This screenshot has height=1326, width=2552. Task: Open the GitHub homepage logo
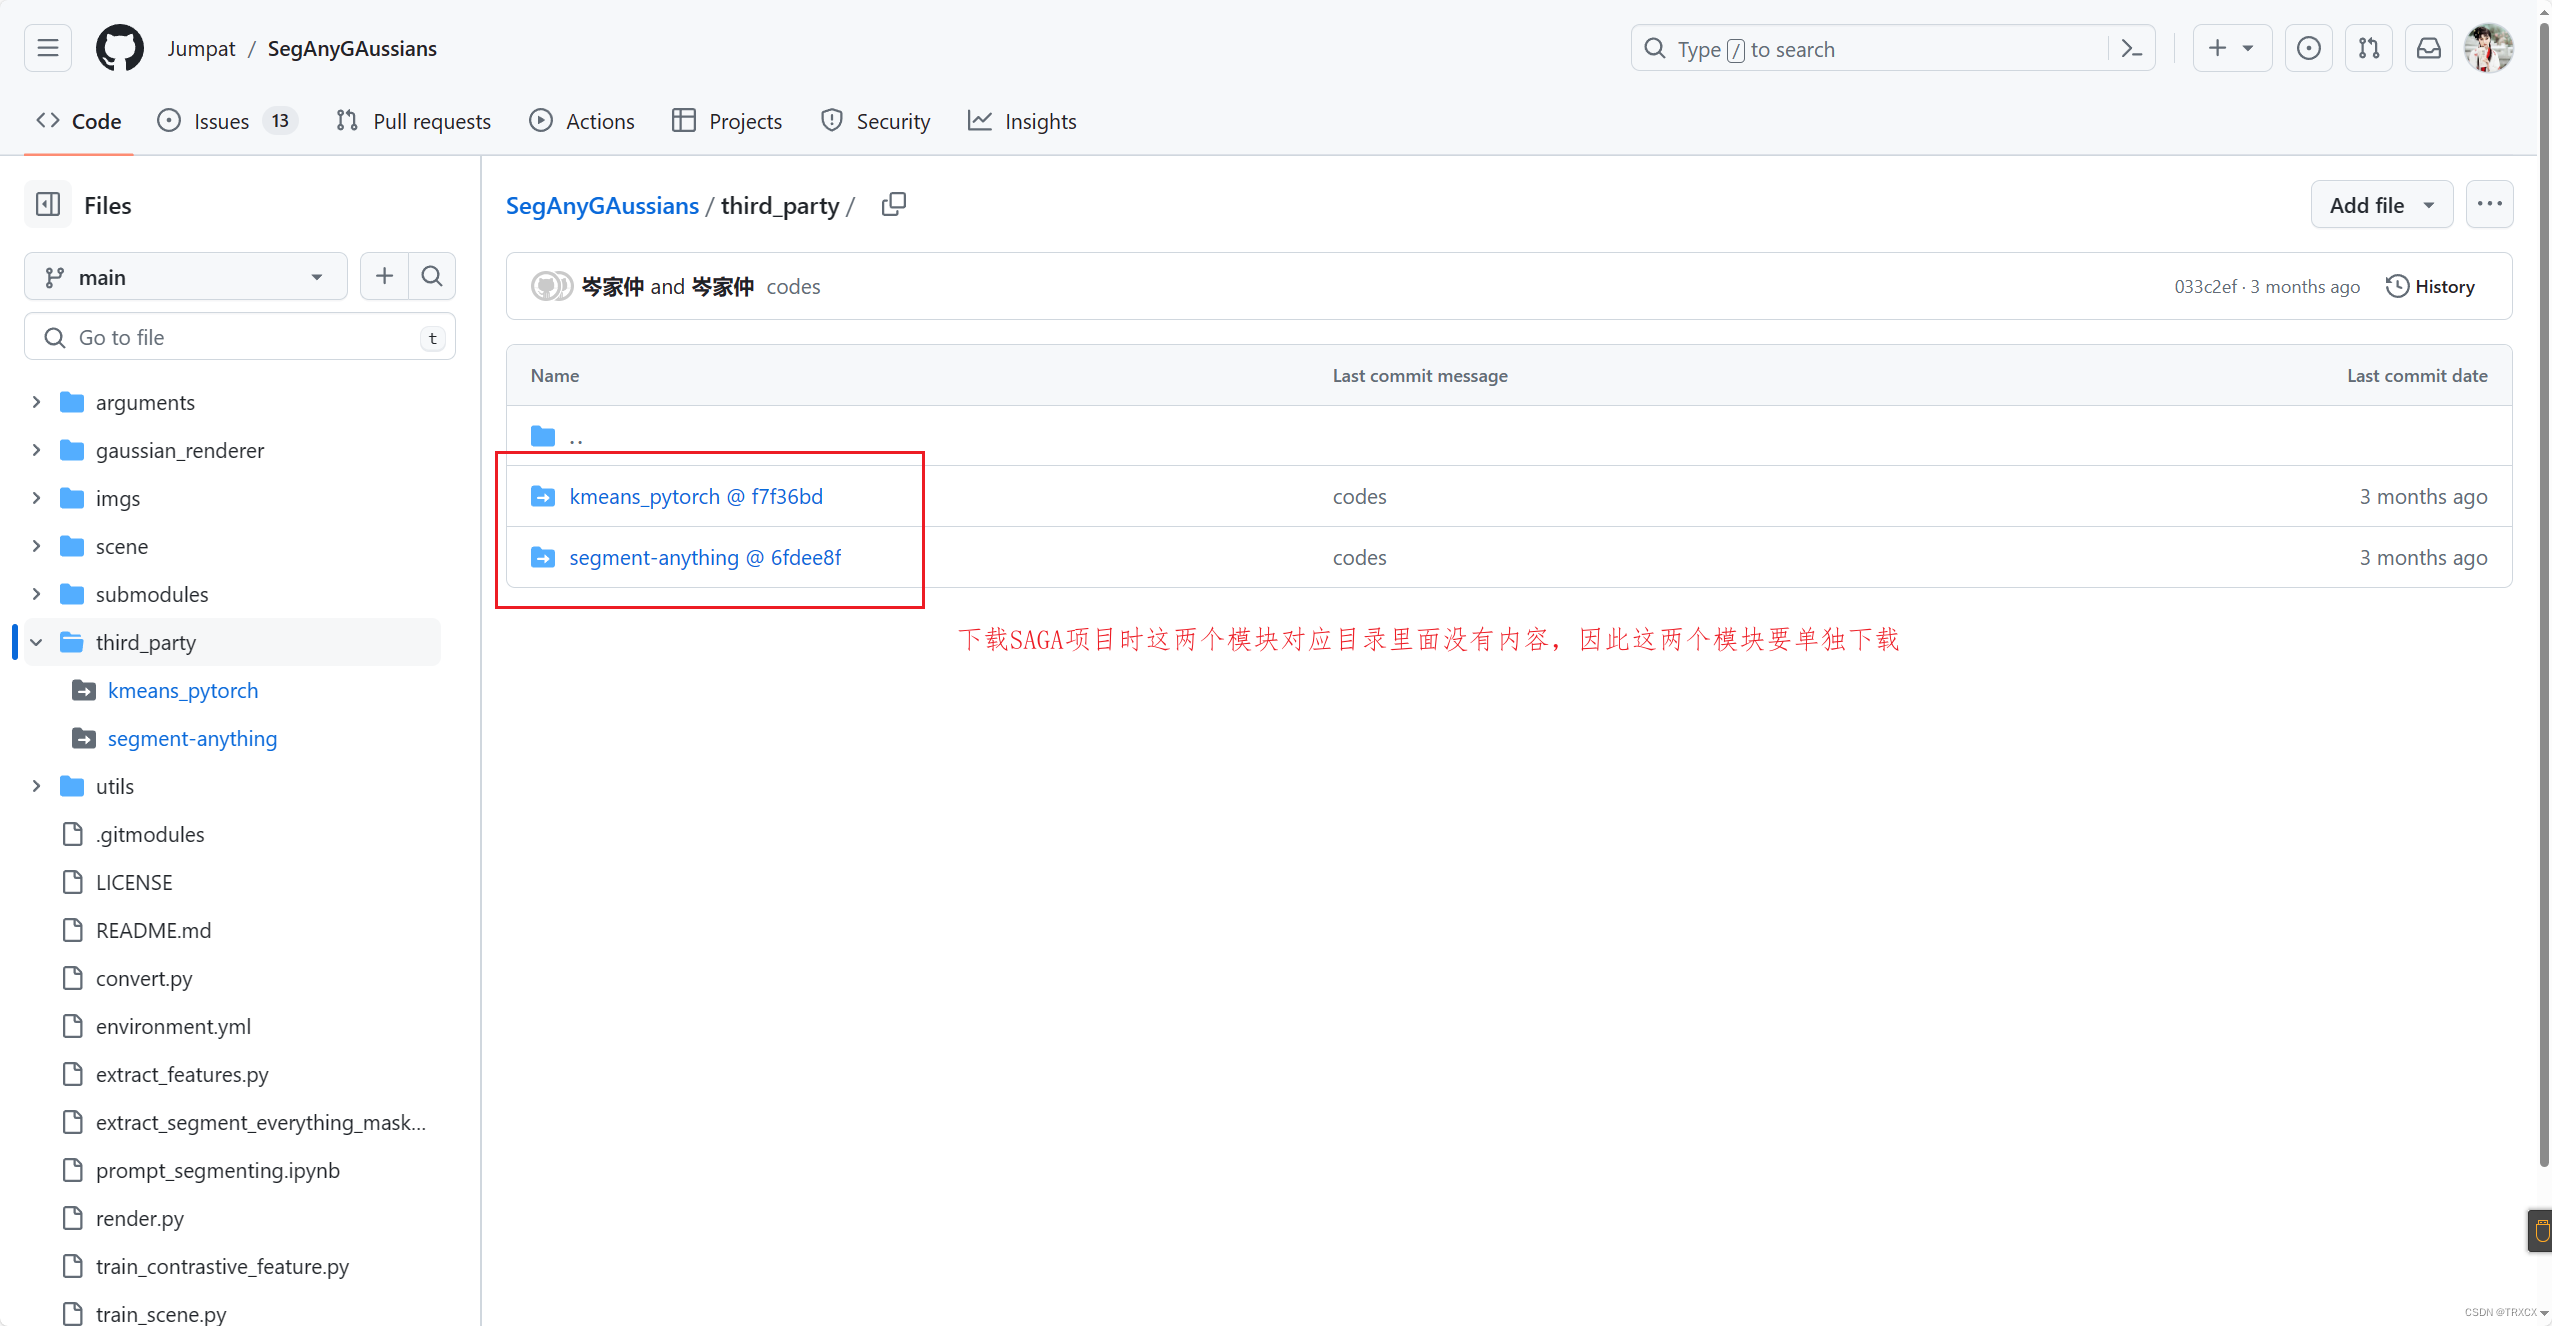tap(119, 48)
